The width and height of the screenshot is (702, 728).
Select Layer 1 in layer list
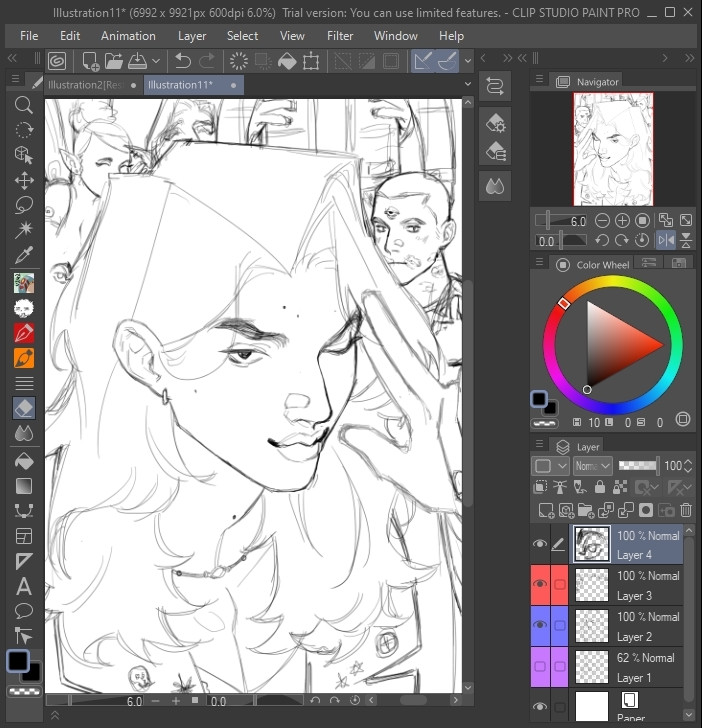[x=626, y=667]
